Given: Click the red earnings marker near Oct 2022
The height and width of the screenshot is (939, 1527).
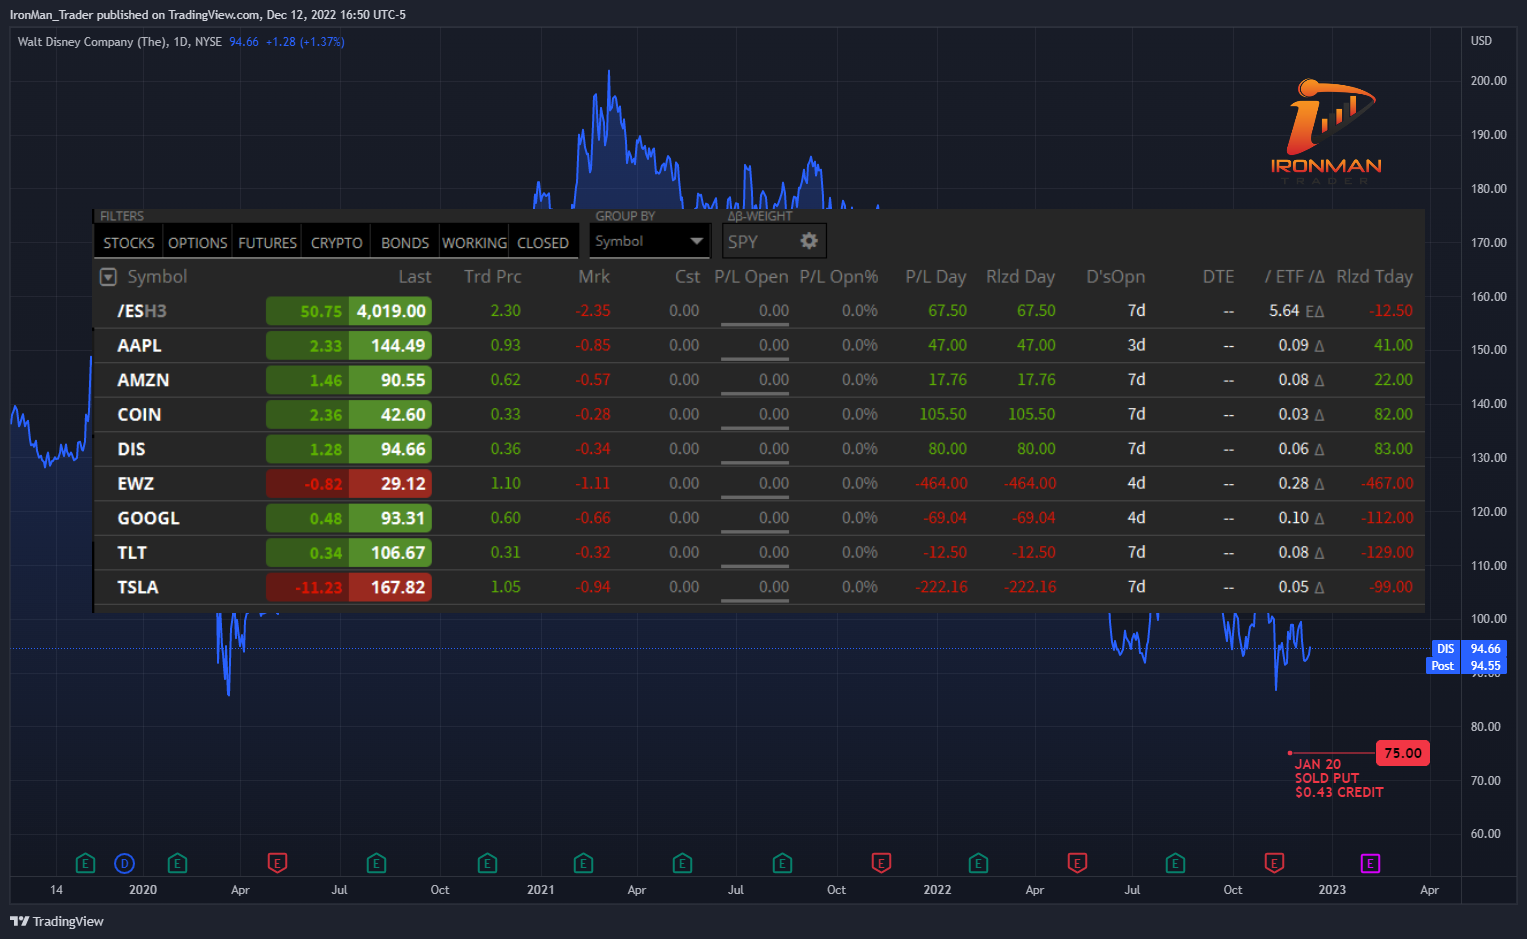Looking at the screenshot, I should tap(1274, 862).
